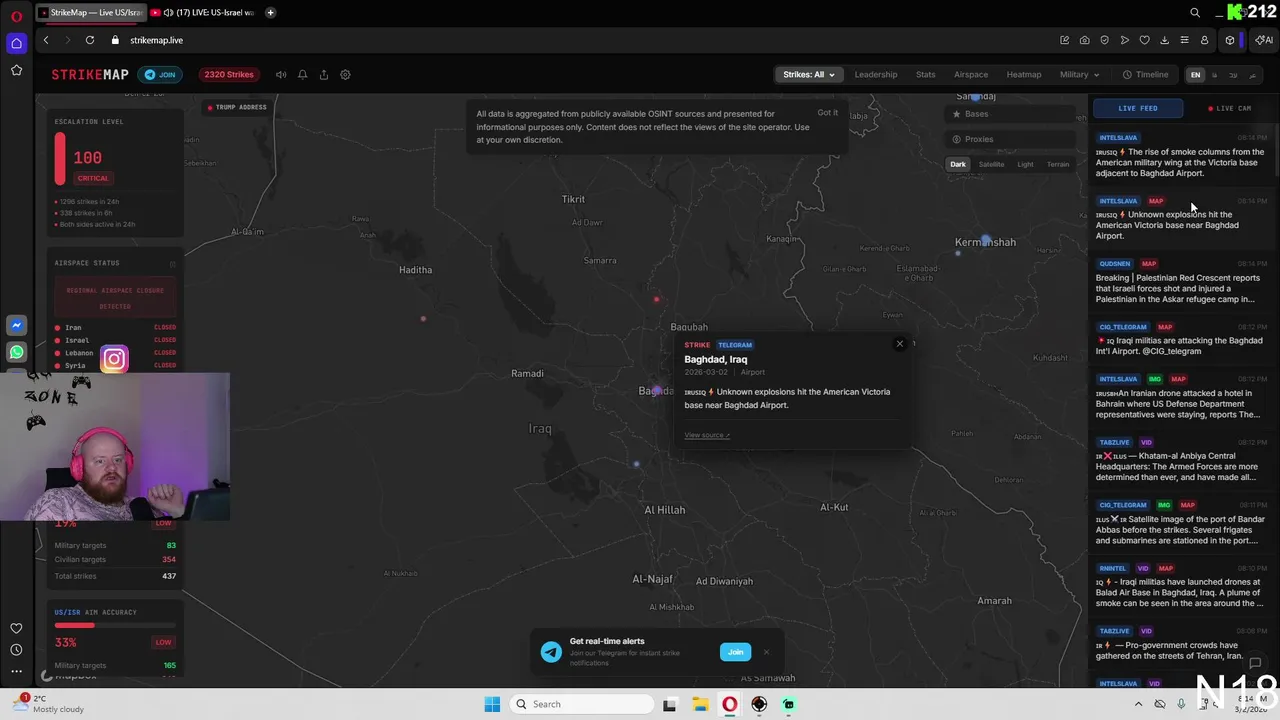The image size is (1280, 720).
Task: Select Satellite map style
Action: point(991,164)
